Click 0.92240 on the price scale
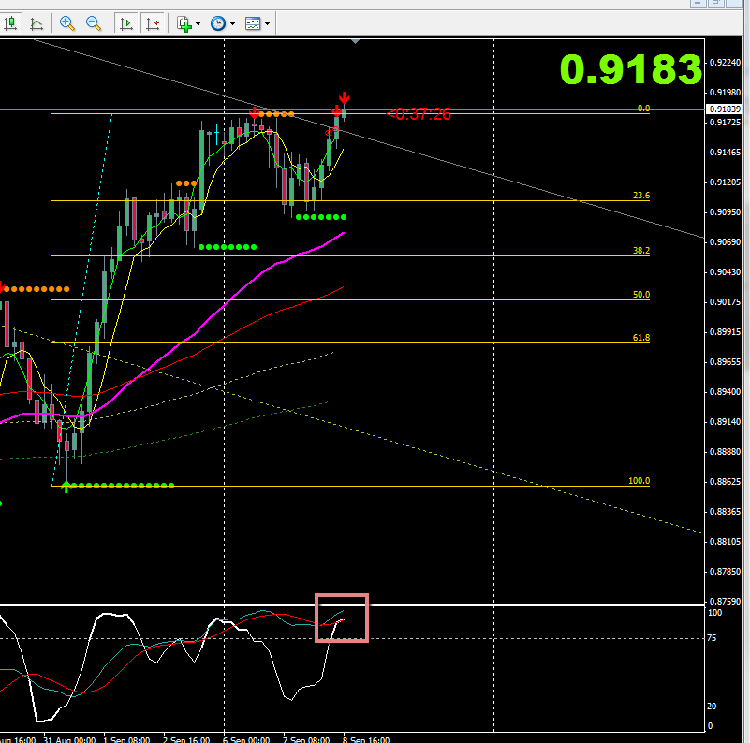This screenshot has height=743, width=750. point(725,63)
